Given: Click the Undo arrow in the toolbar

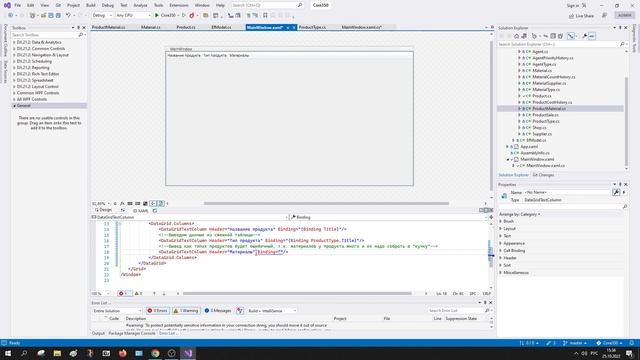Looking at the screenshot, I should click(68, 15).
